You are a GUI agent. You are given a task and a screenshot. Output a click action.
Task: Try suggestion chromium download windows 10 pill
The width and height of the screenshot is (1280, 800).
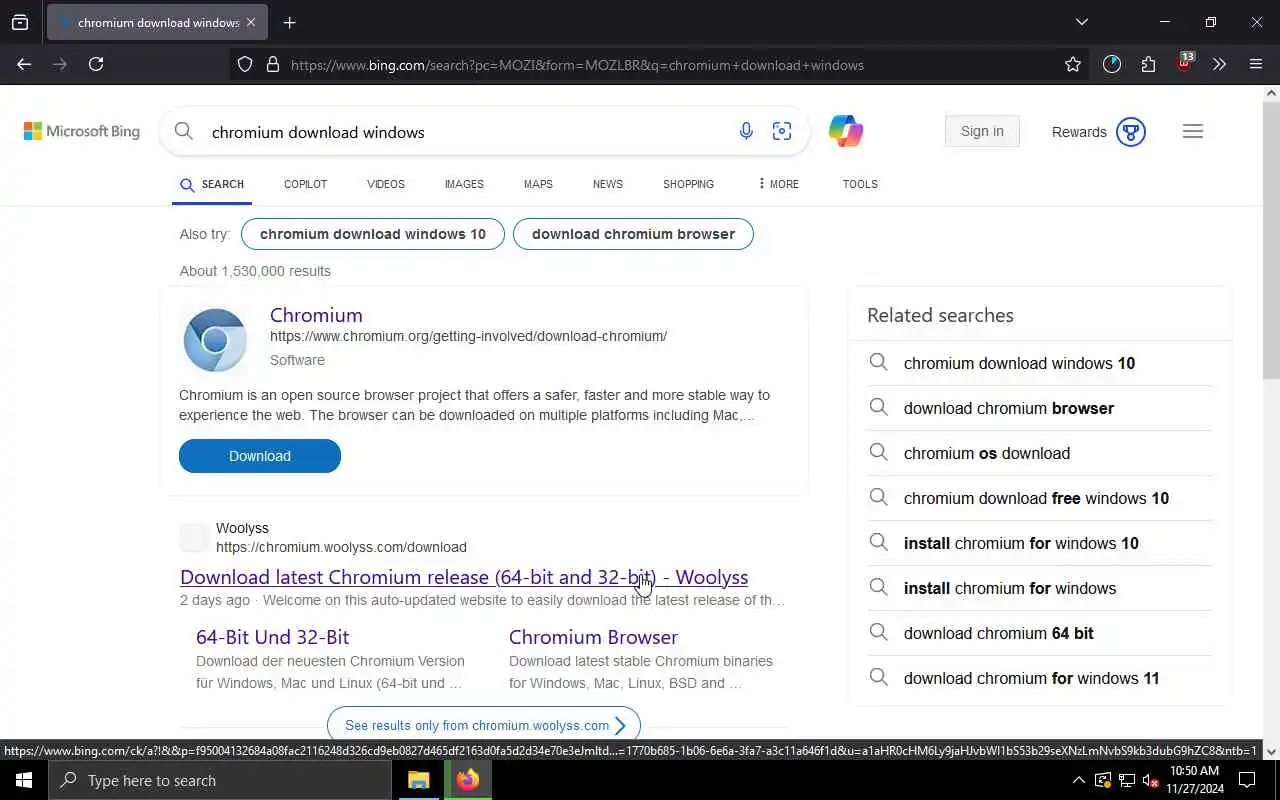(x=373, y=234)
